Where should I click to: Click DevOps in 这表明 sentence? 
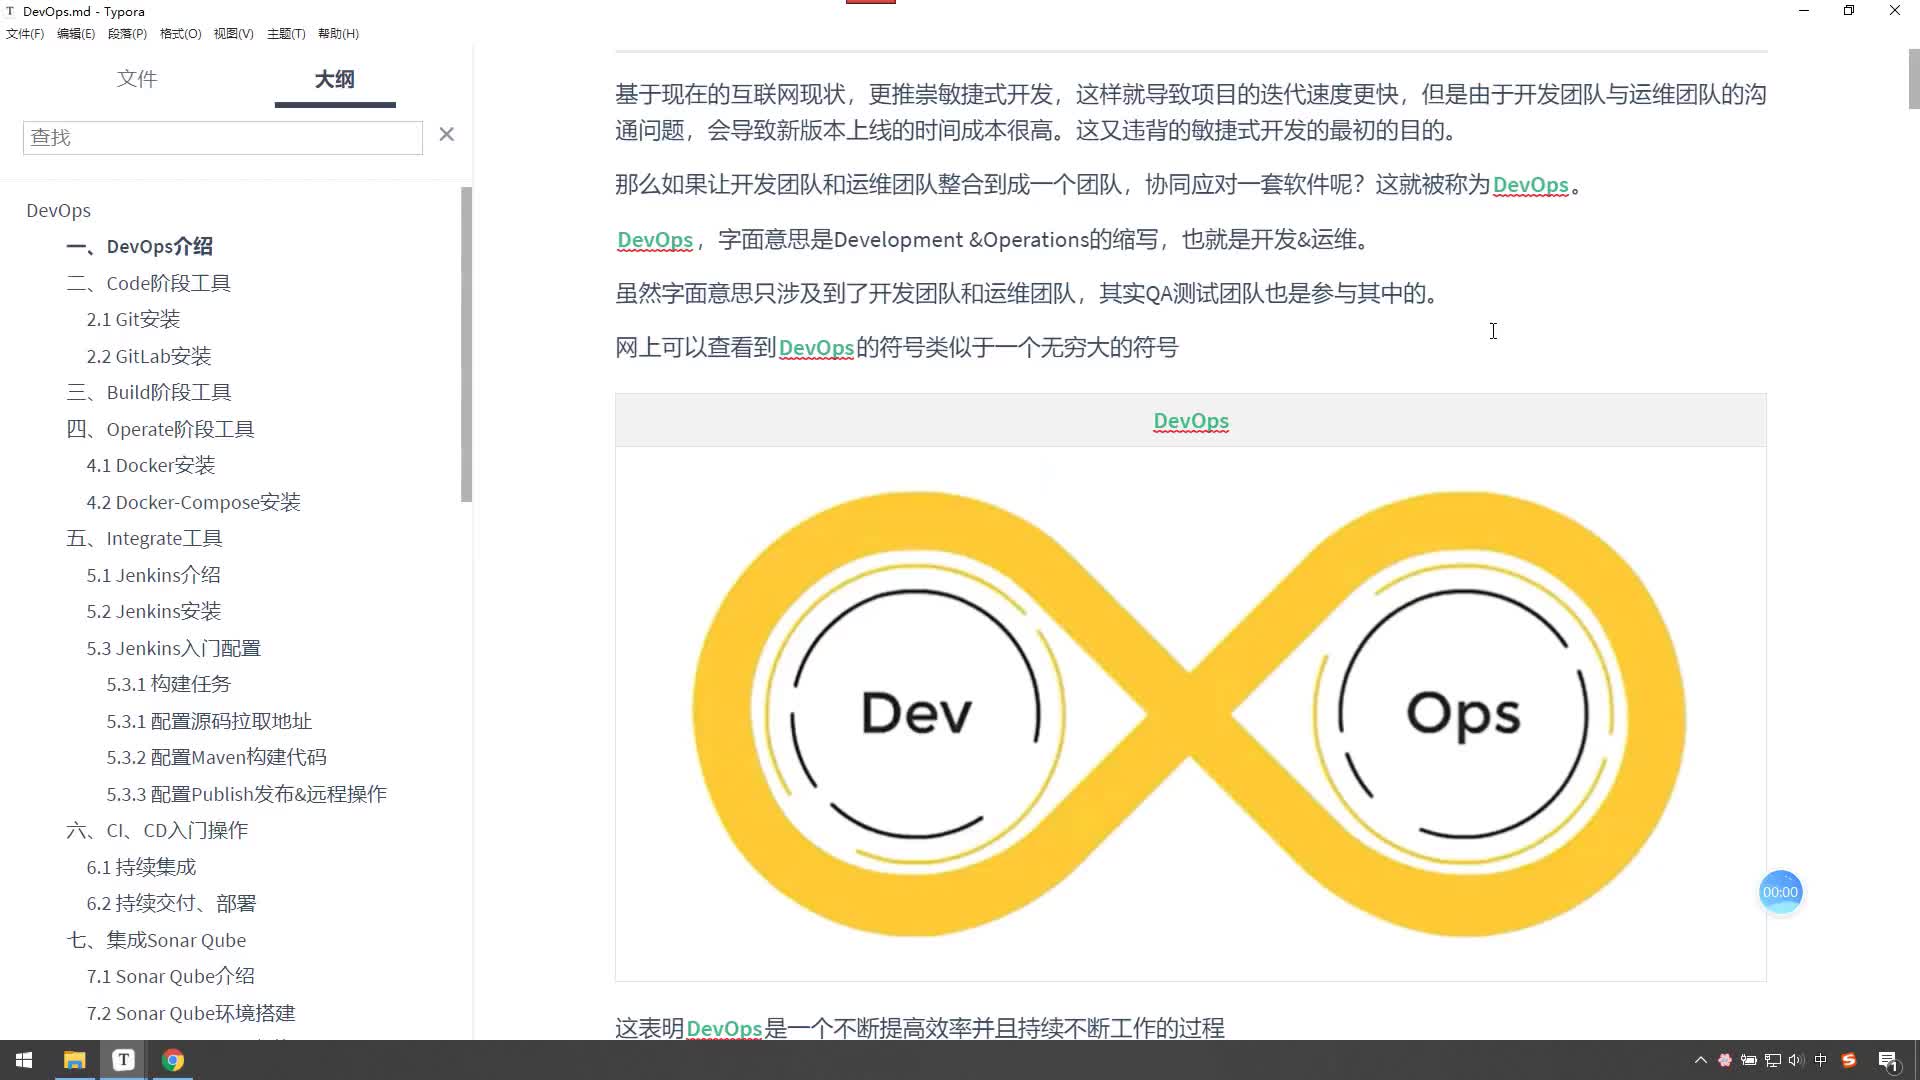[724, 1028]
